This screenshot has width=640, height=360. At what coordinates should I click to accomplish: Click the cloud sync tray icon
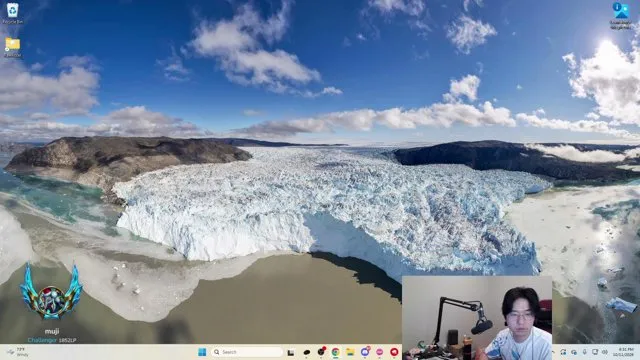pos(574,352)
